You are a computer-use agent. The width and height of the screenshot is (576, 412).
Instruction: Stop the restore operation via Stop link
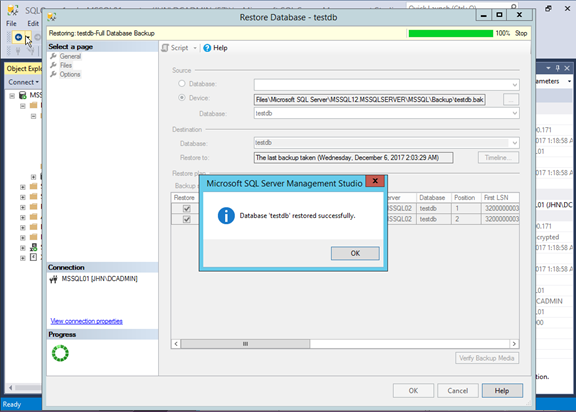521,33
